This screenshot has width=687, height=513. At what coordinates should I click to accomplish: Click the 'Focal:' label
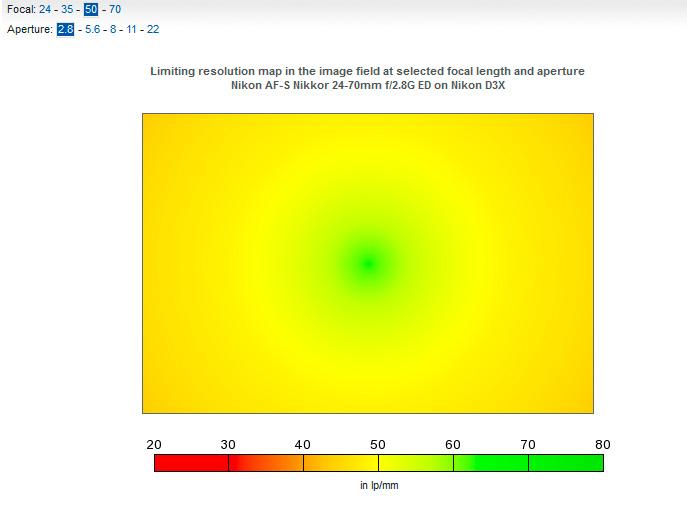tap(21, 9)
